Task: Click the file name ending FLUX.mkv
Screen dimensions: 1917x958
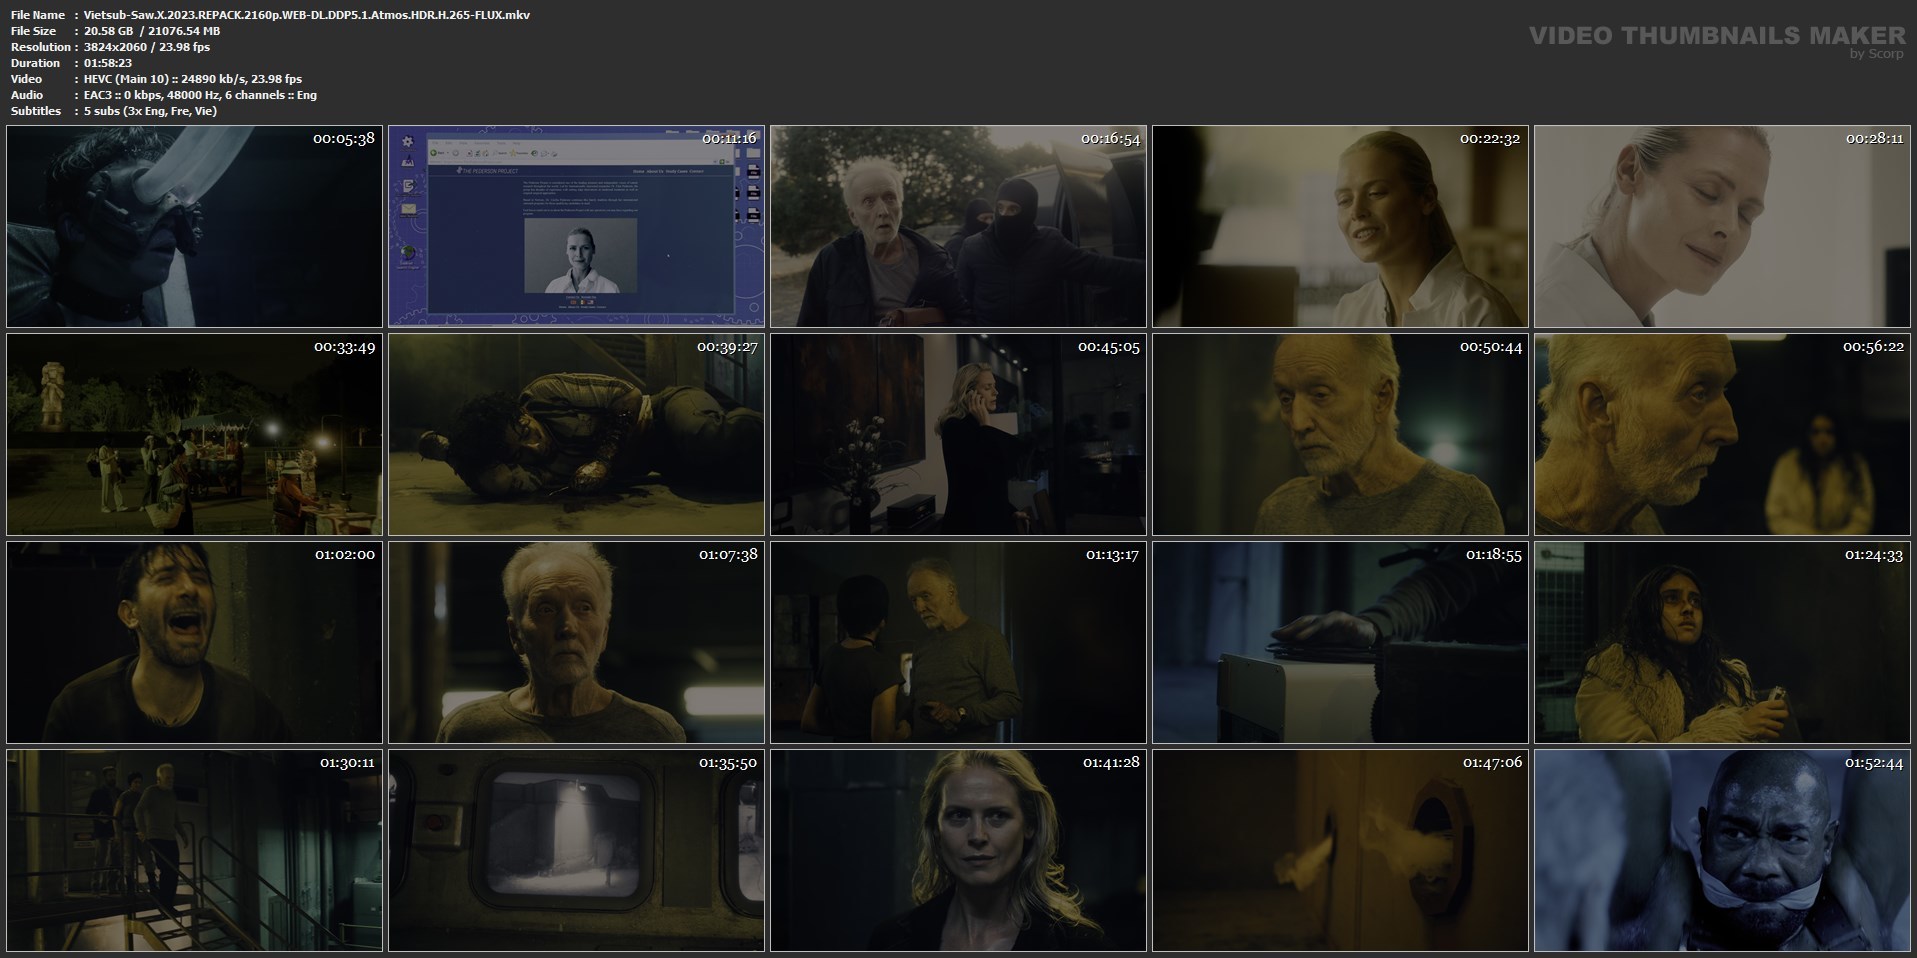Action: coord(307,15)
